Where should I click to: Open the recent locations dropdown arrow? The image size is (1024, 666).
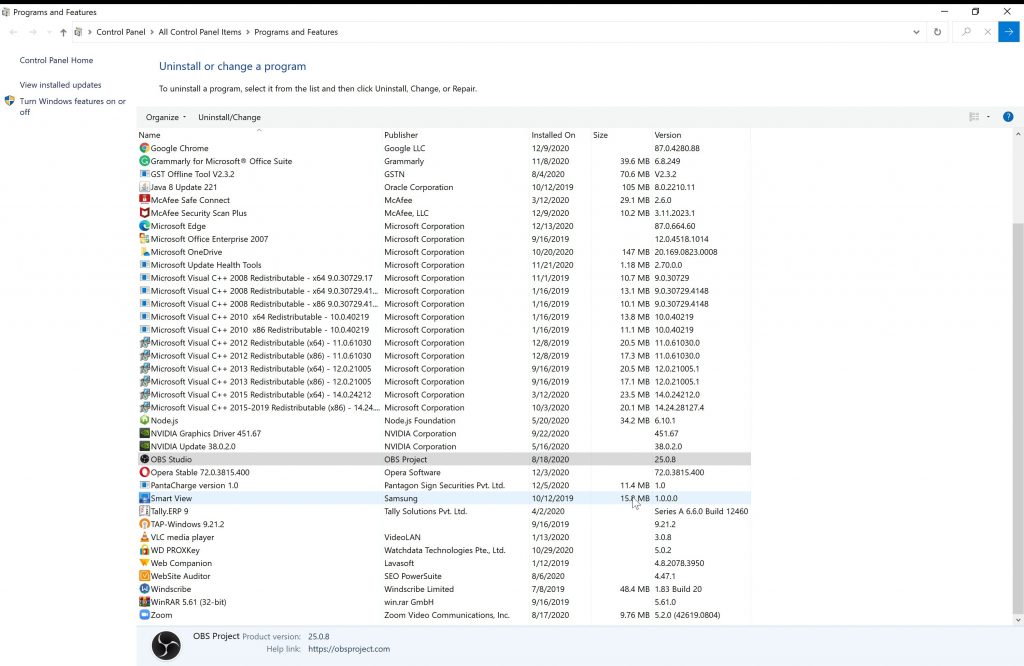49,32
